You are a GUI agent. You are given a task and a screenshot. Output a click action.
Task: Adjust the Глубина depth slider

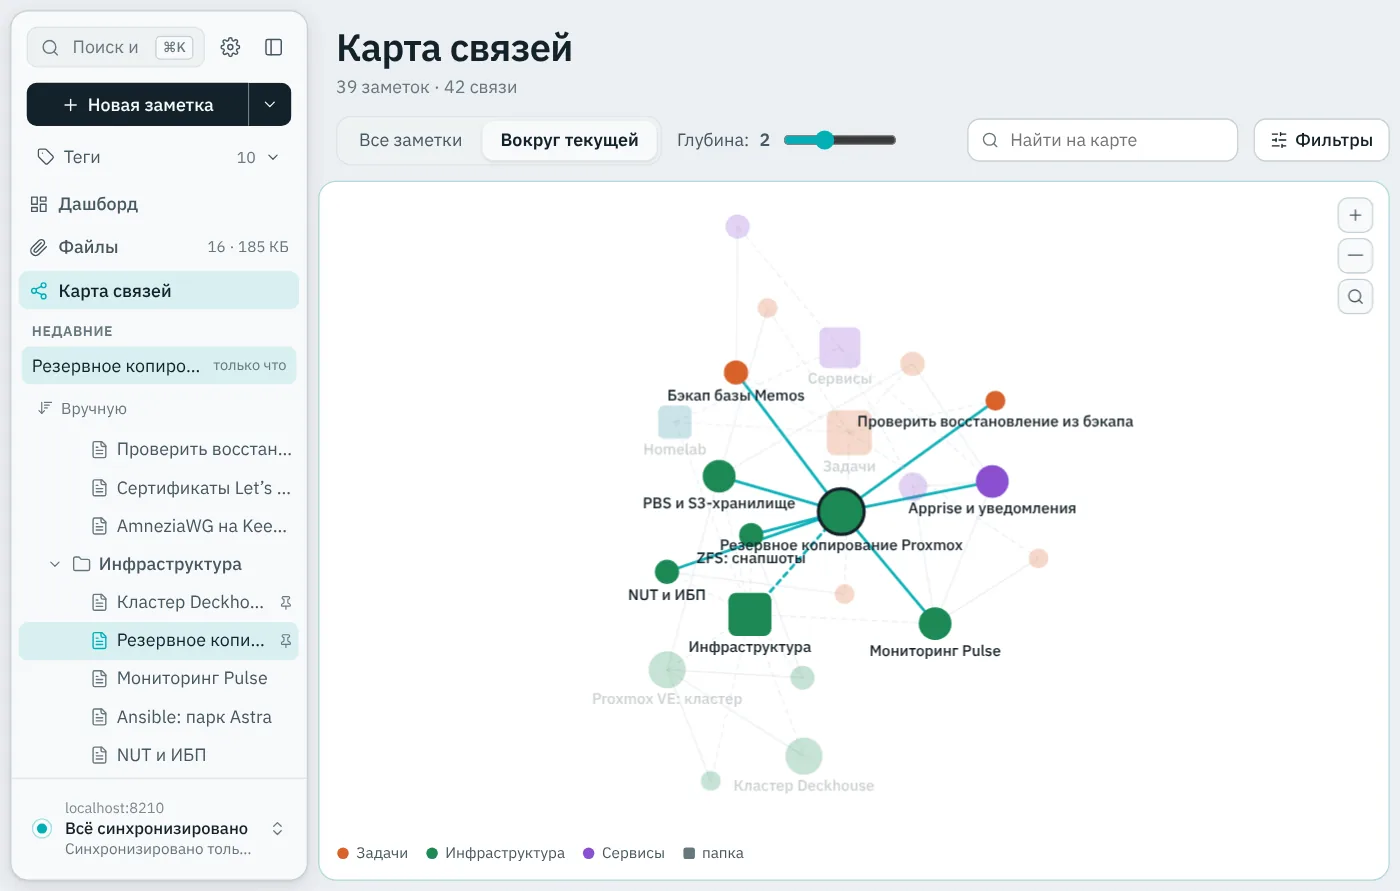pos(840,140)
